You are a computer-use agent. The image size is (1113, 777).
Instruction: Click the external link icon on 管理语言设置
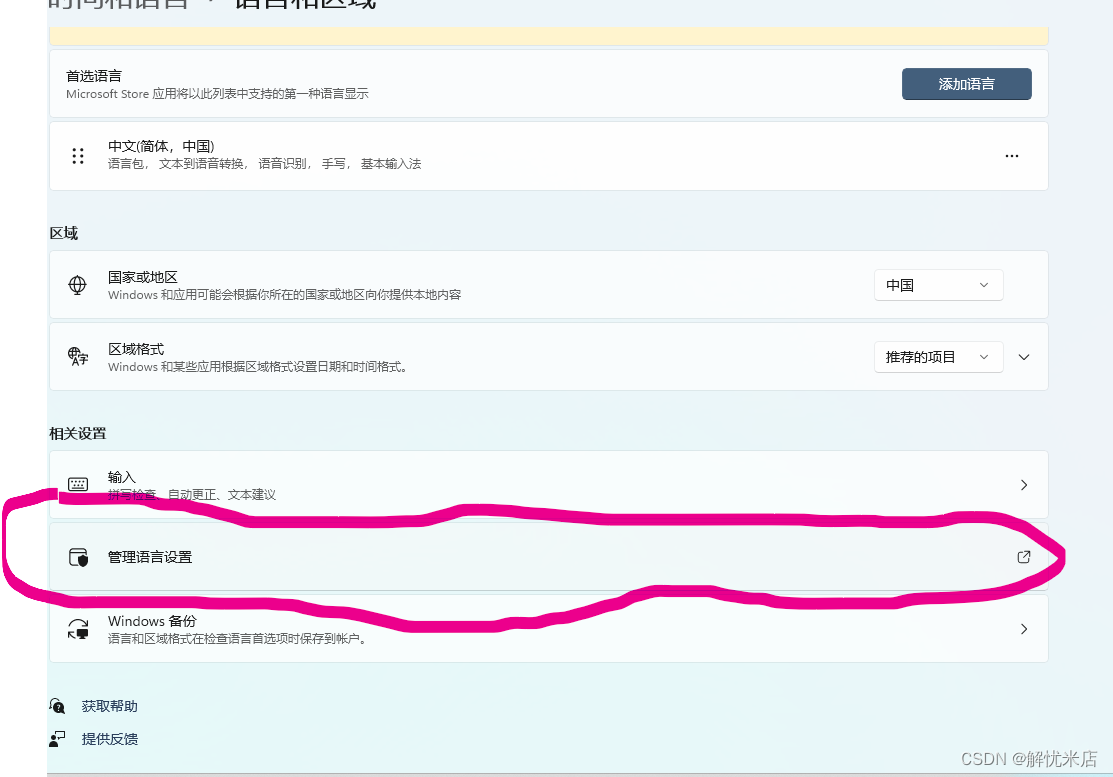[1023, 557]
